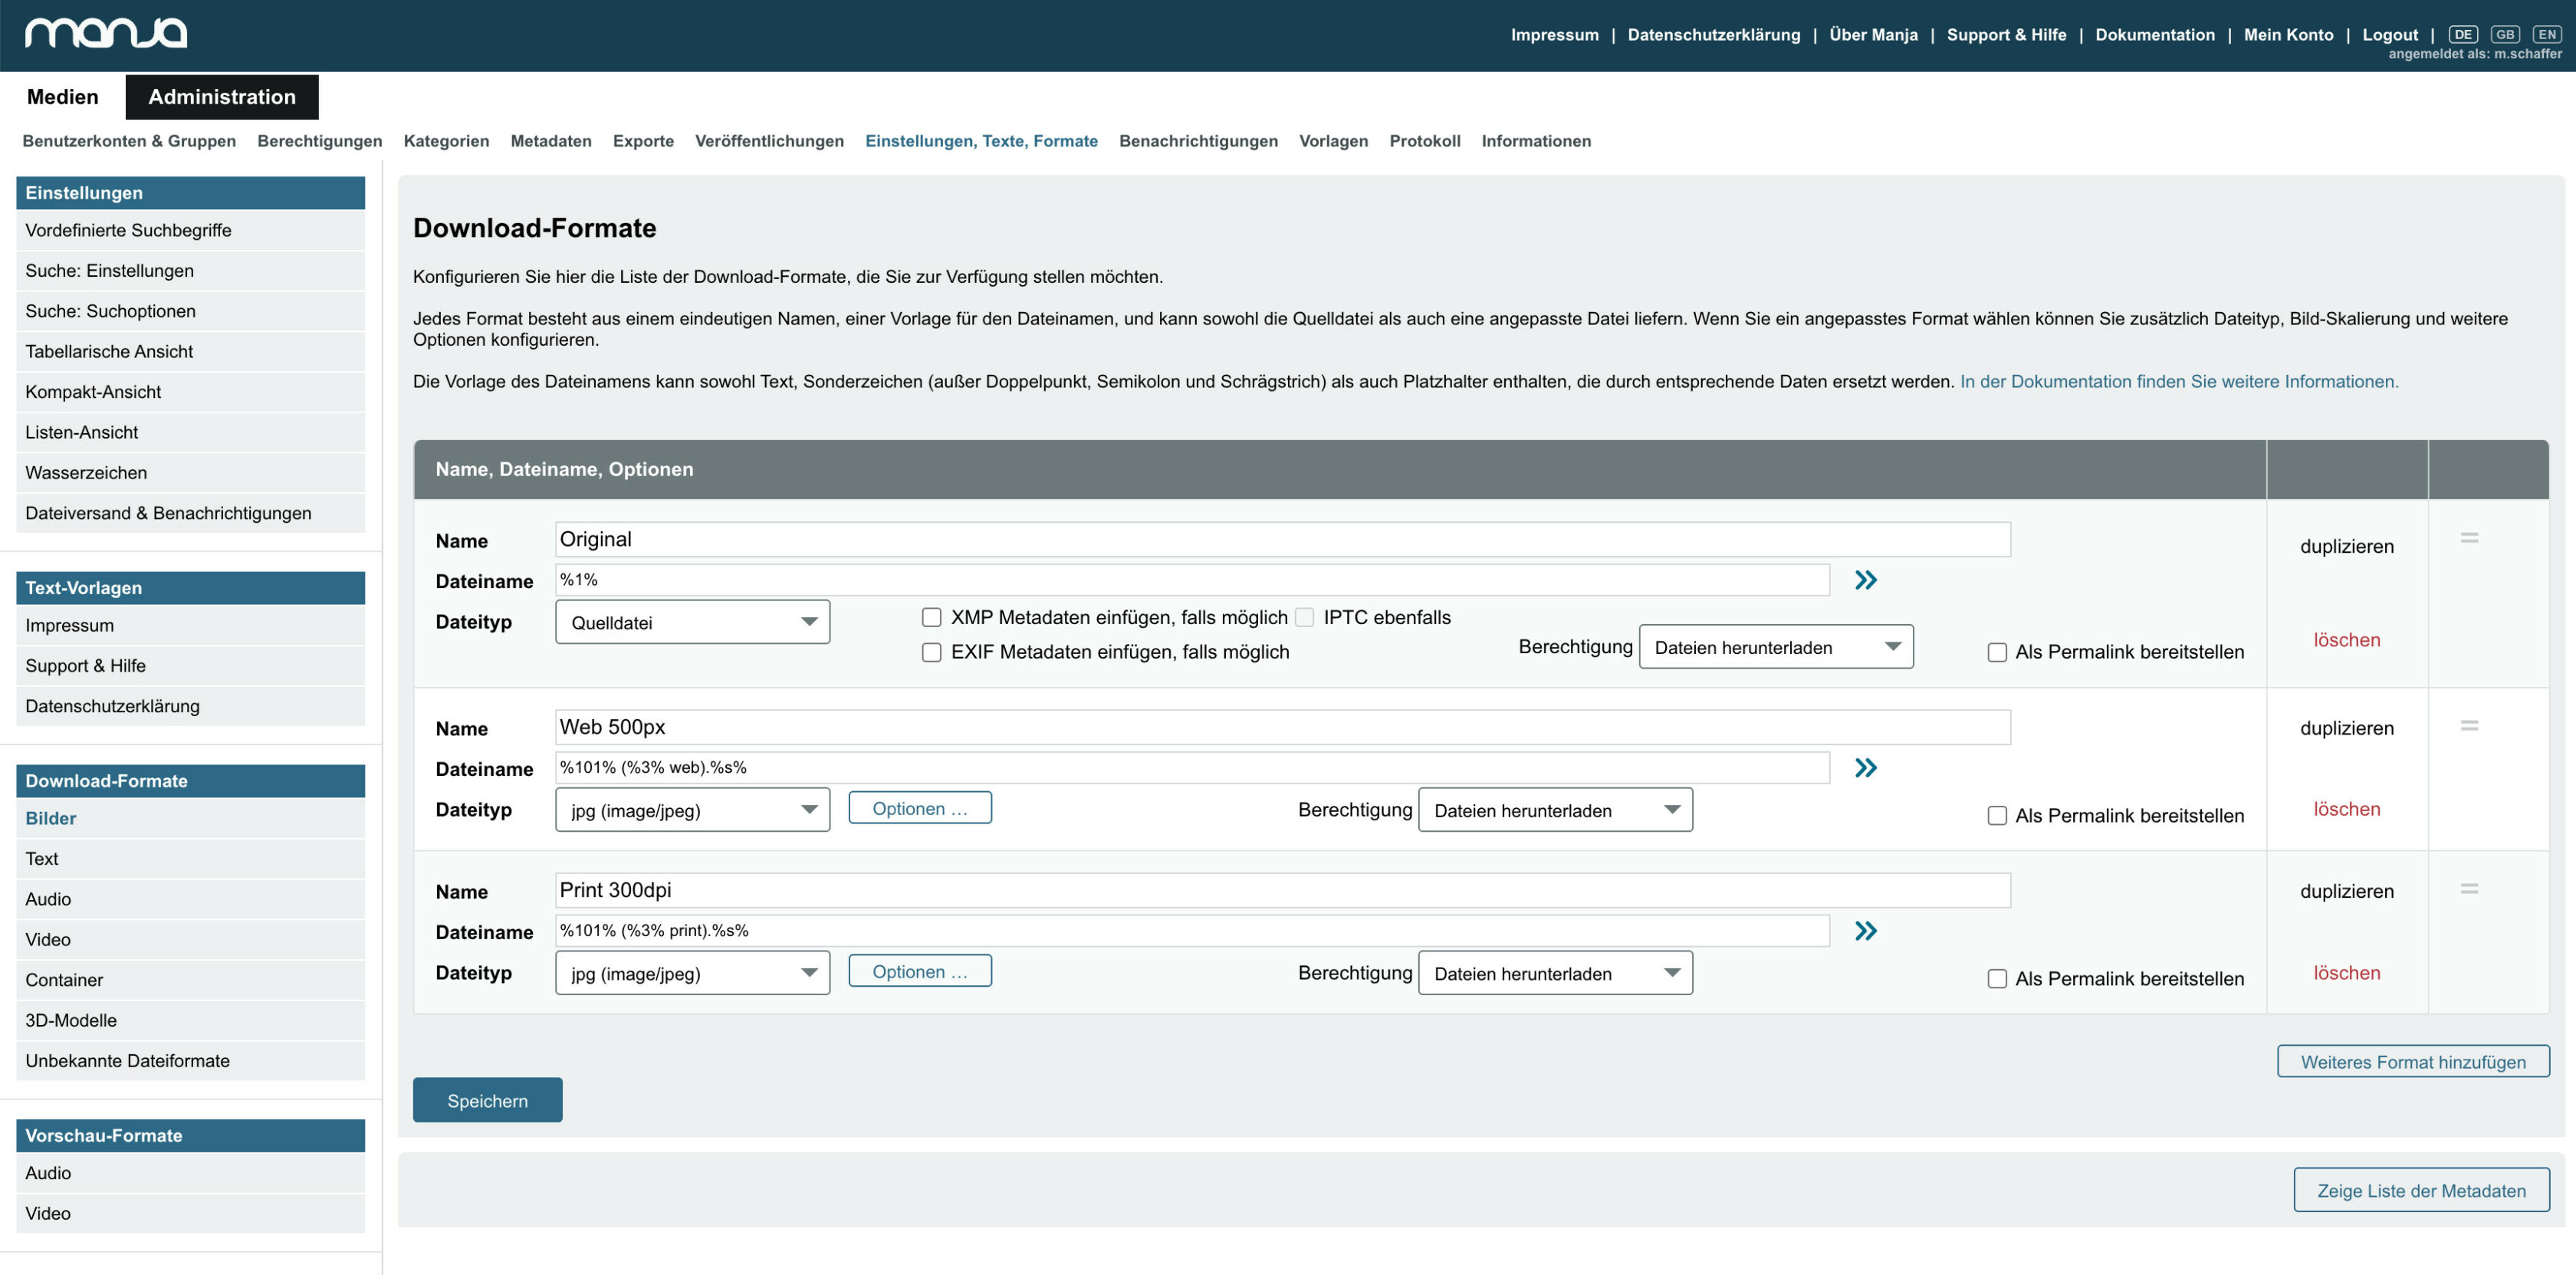Open Dateityp dropdown for Print 300dpi
This screenshot has width=2576, height=1275.
[692, 973]
